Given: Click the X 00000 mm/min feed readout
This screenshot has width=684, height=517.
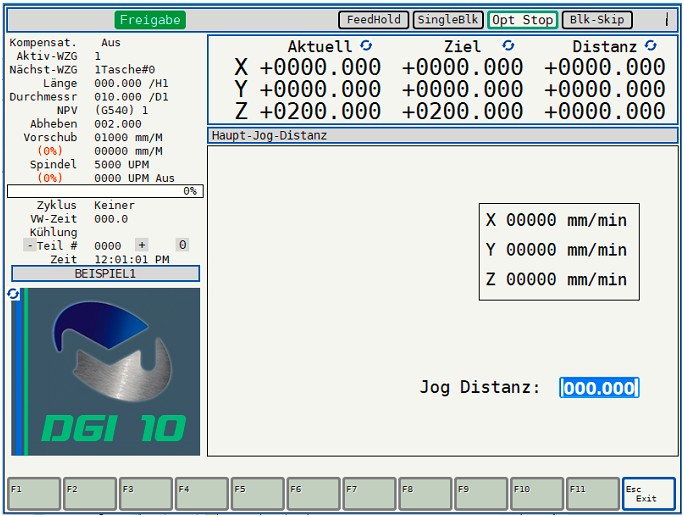Looking at the screenshot, I should click(x=556, y=220).
